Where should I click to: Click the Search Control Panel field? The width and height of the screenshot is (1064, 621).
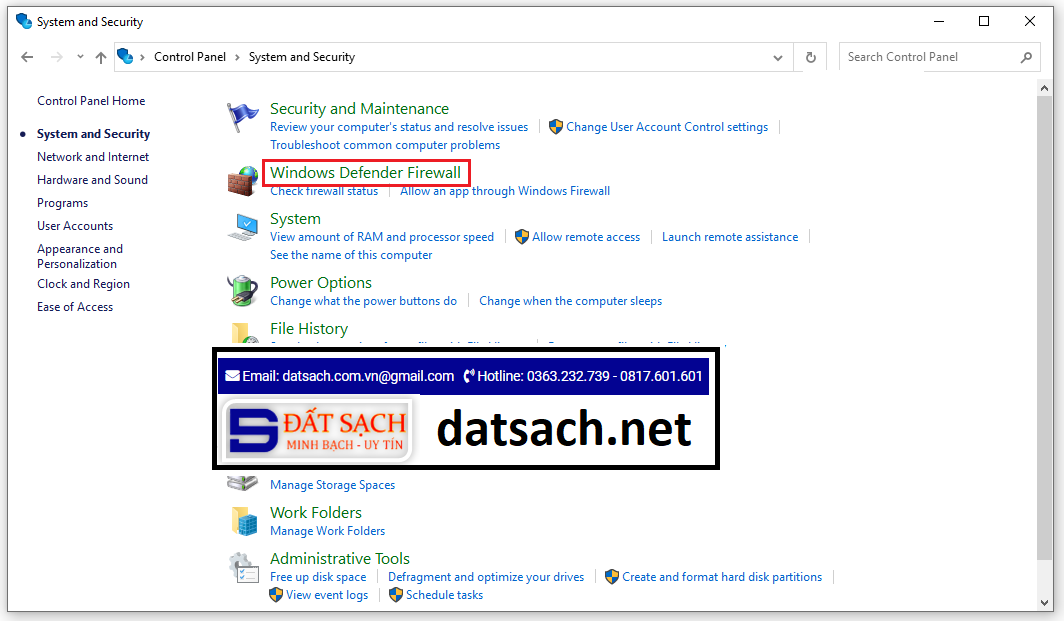(930, 58)
